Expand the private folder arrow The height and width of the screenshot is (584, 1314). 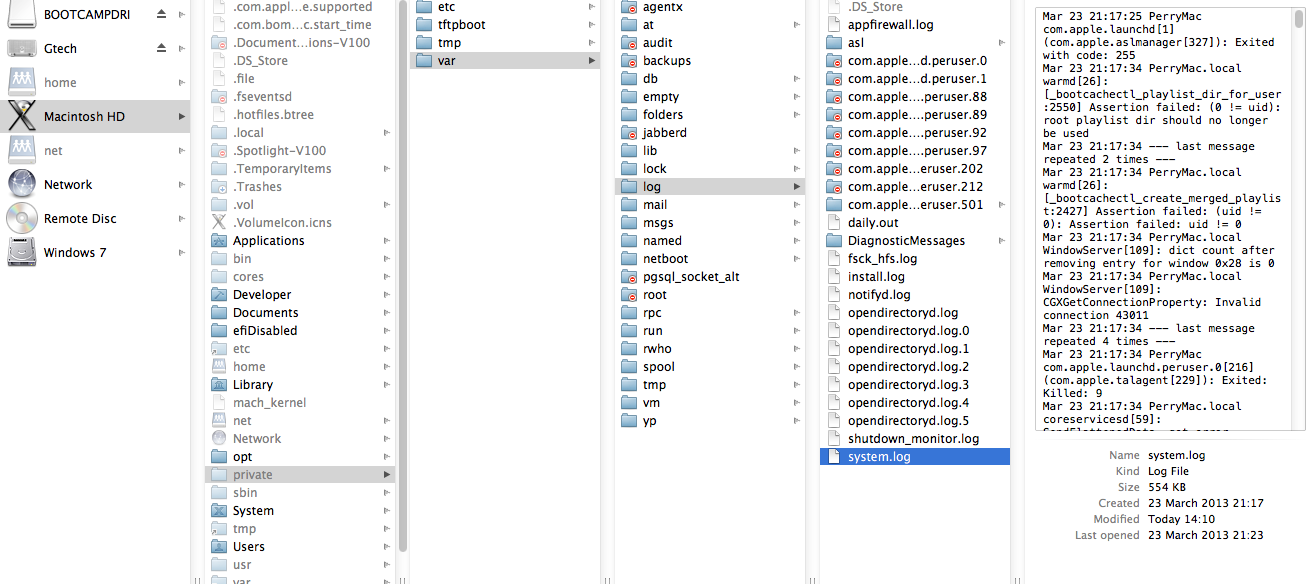pyautogui.click(x=387, y=474)
